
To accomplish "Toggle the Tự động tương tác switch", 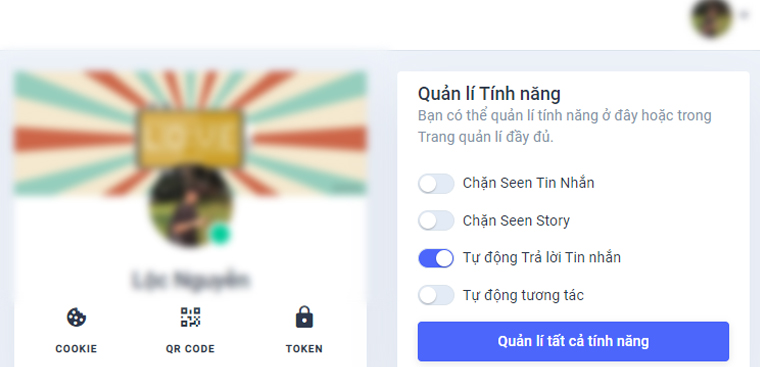I will click(436, 295).
